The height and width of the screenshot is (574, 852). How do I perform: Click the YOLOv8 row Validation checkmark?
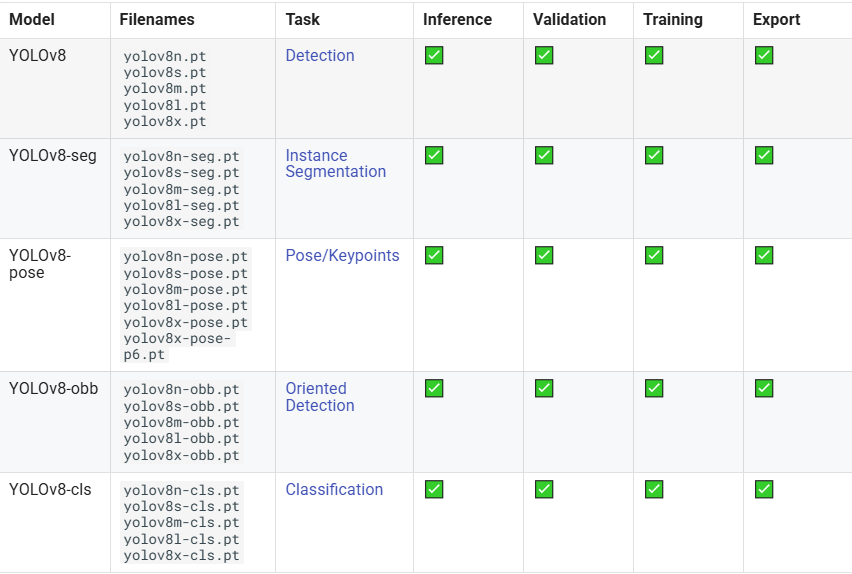(544, 55)
